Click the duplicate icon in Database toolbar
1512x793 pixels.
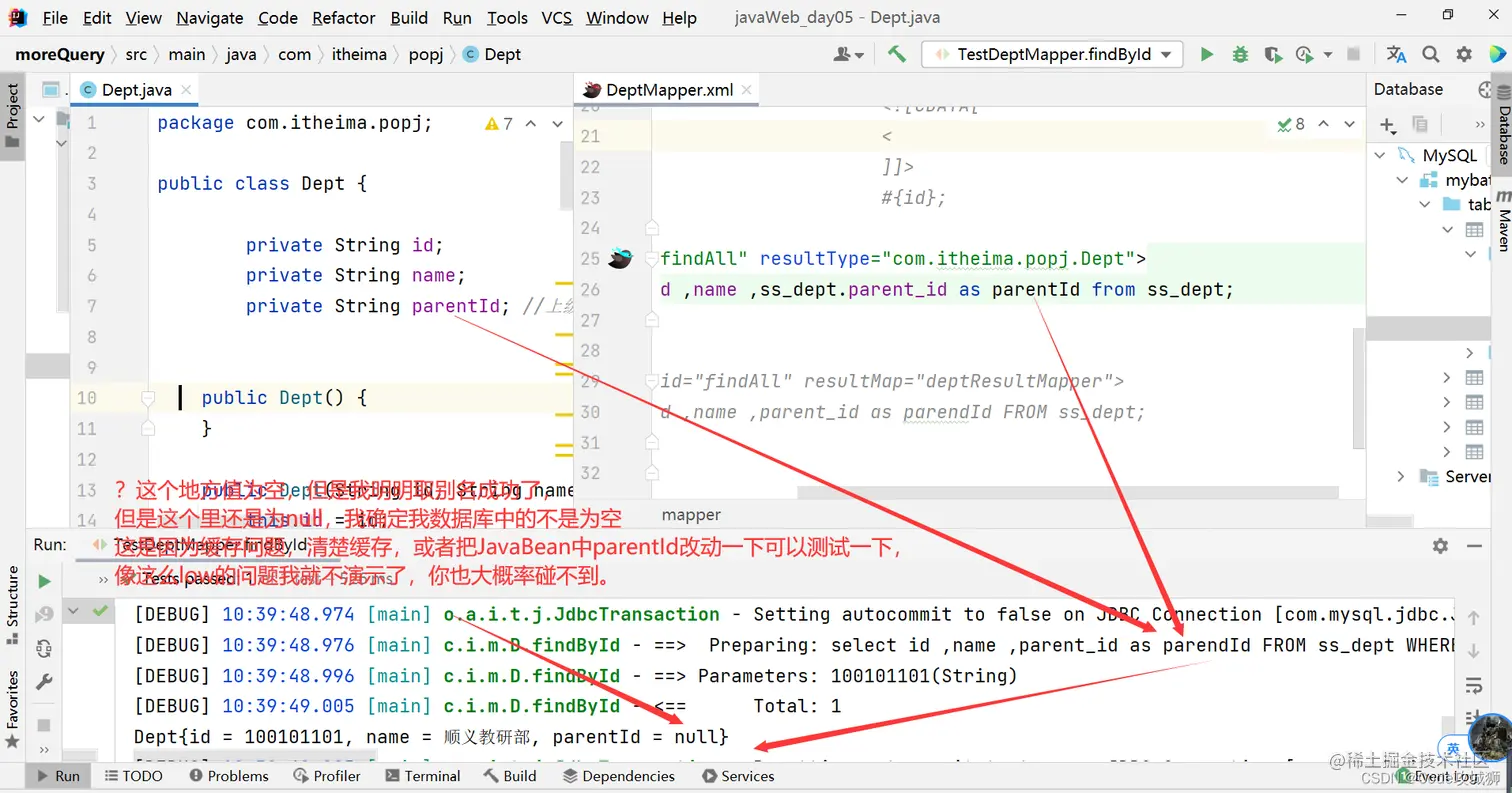point(1420,125)
